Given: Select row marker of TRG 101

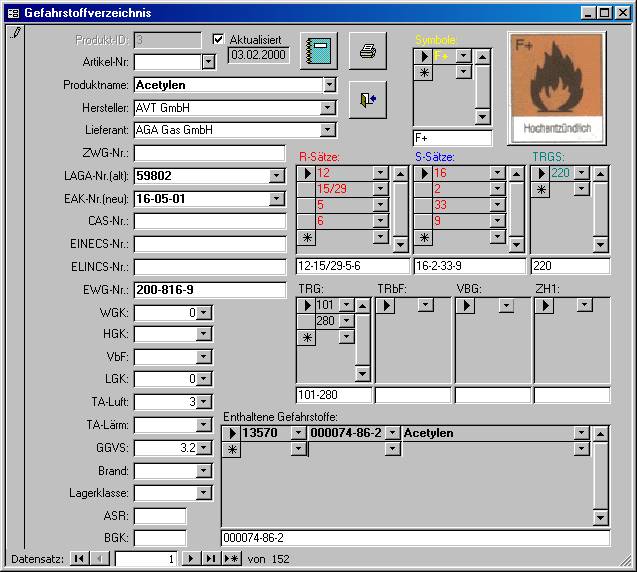Looking at the screenshot, I should coord(307,305).
